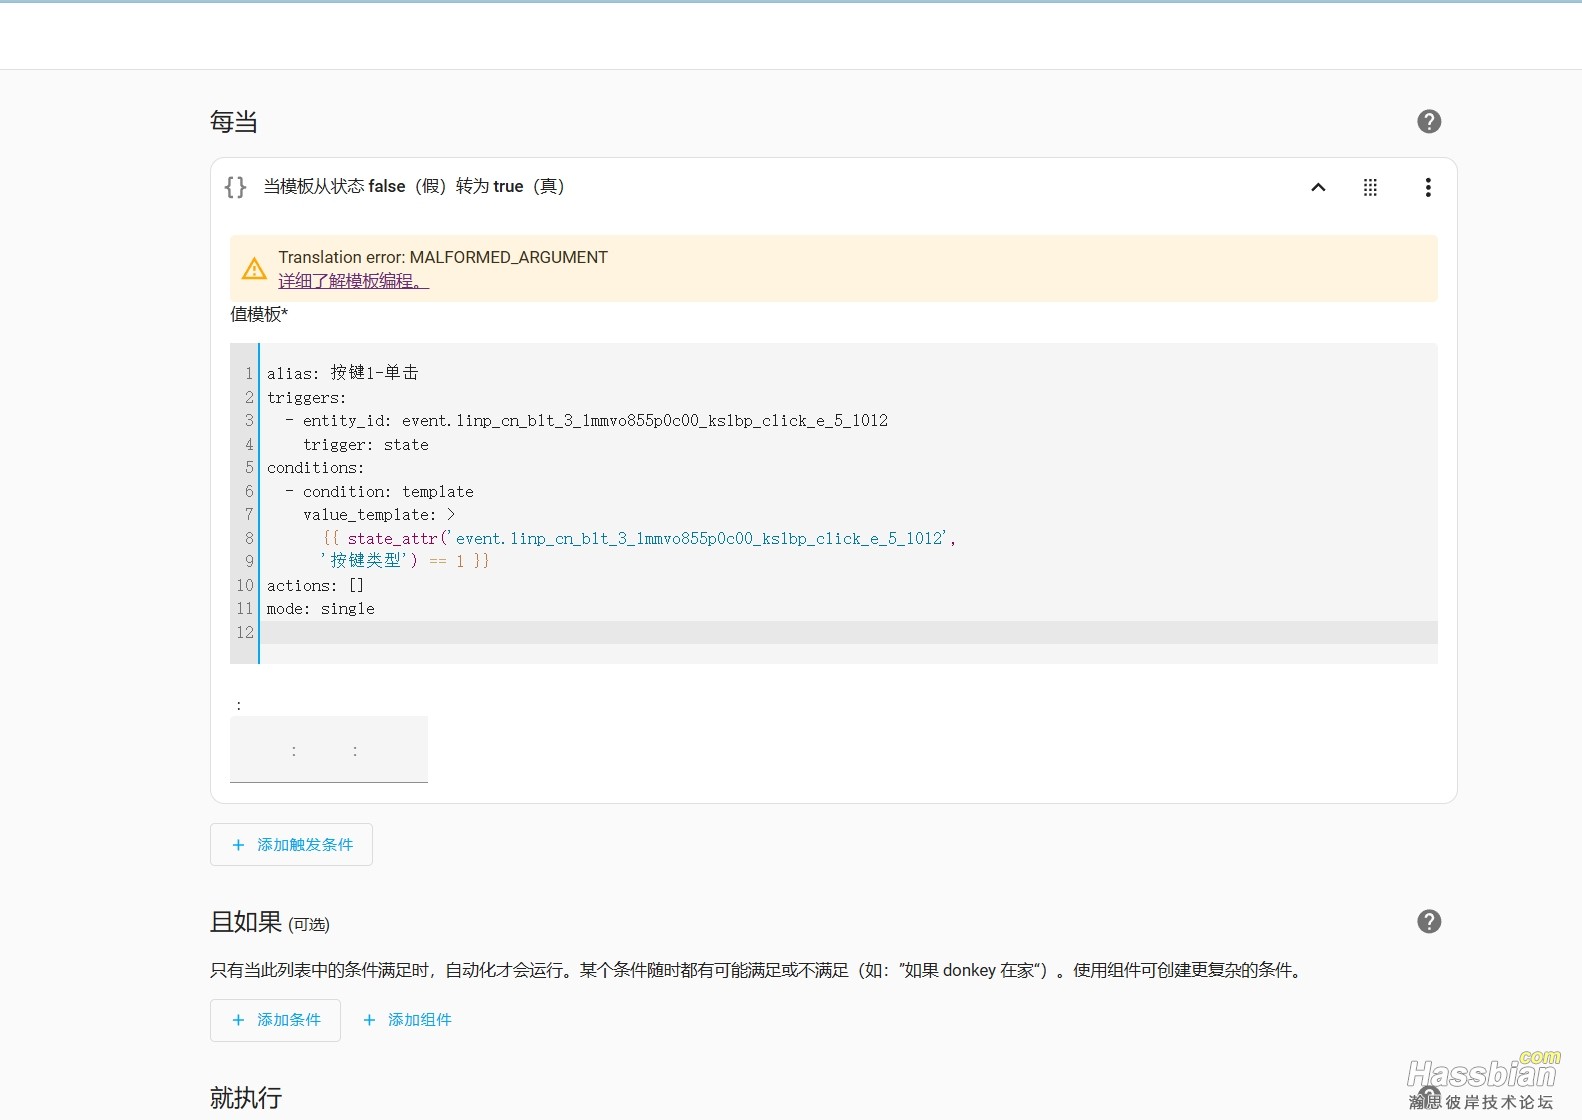
Task: Click the curly braces template trigger icon
Action: point(235,187)
